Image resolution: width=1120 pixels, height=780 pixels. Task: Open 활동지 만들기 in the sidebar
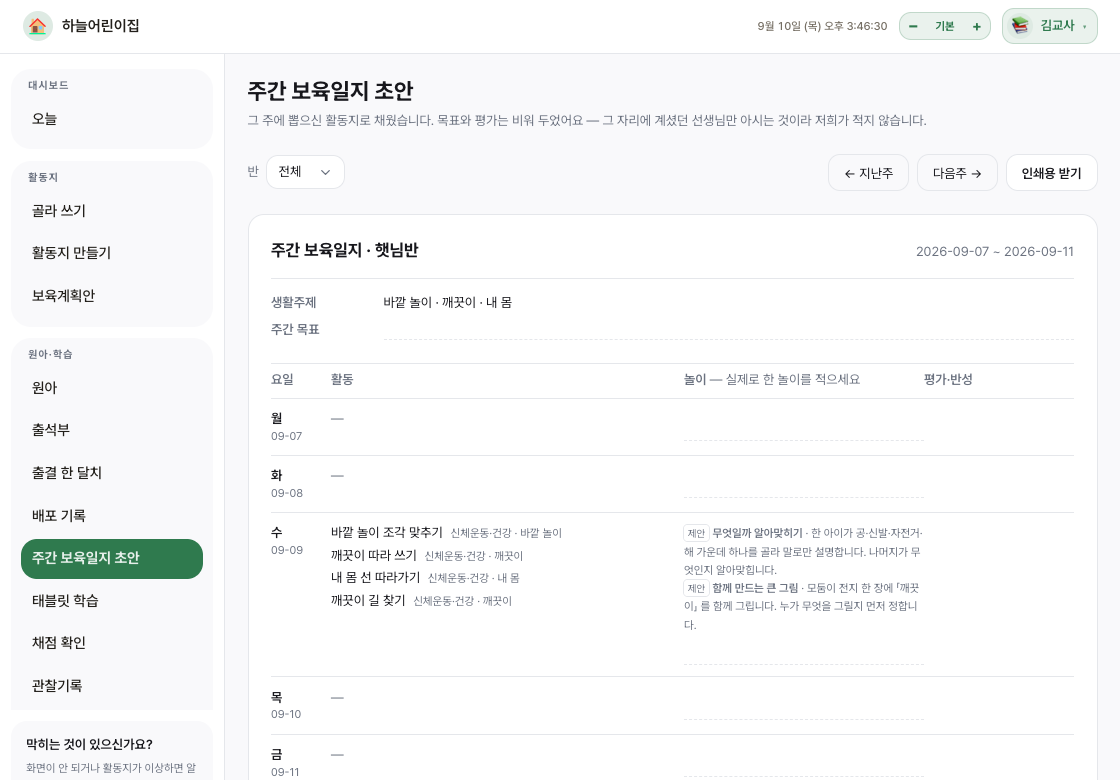[x=112, y=253]
